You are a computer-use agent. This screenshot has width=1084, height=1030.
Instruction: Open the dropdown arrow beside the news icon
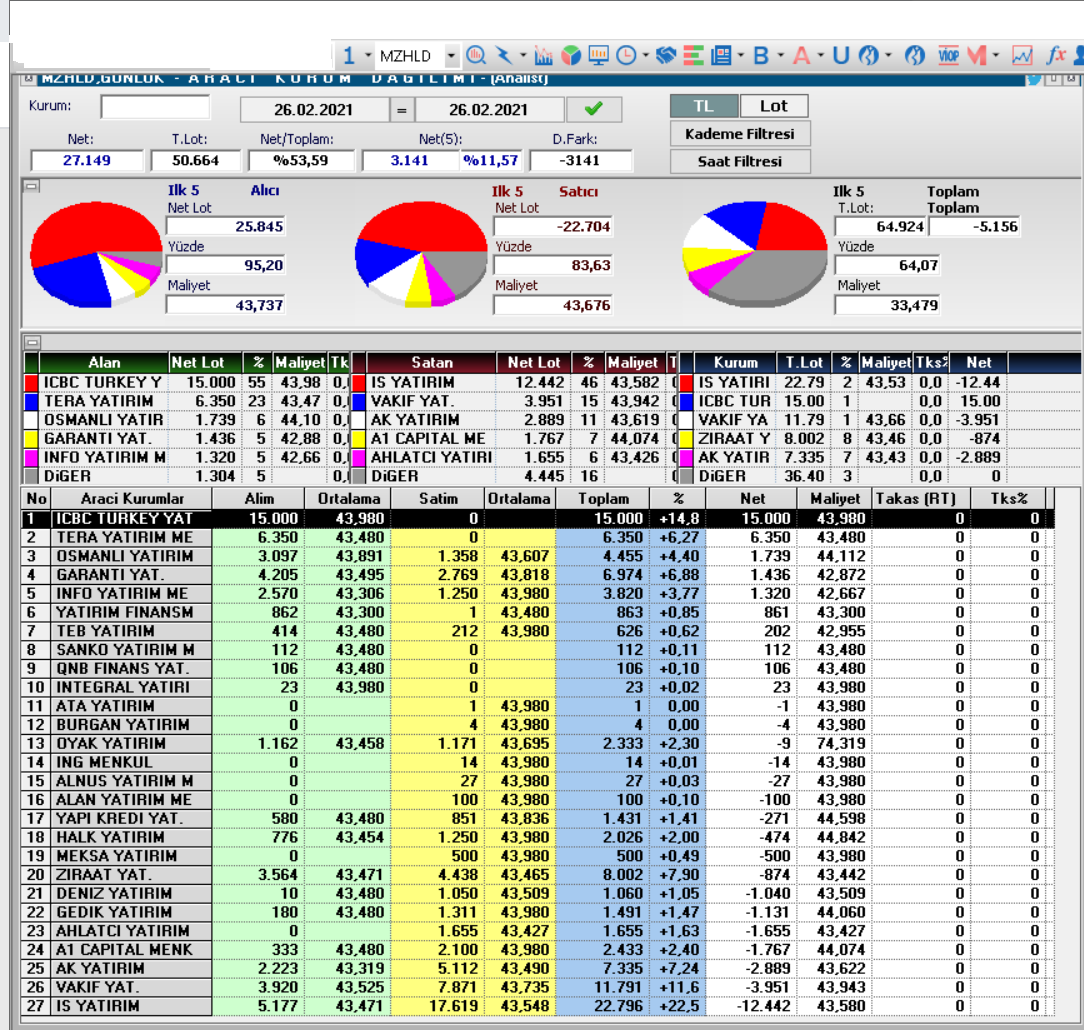pyautogui.click(x=740, y=55)
